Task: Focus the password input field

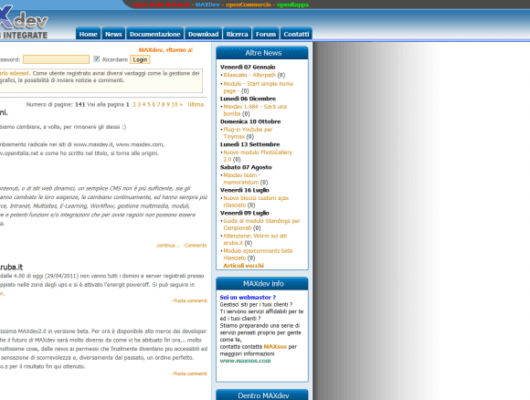Action: point(56,60)
